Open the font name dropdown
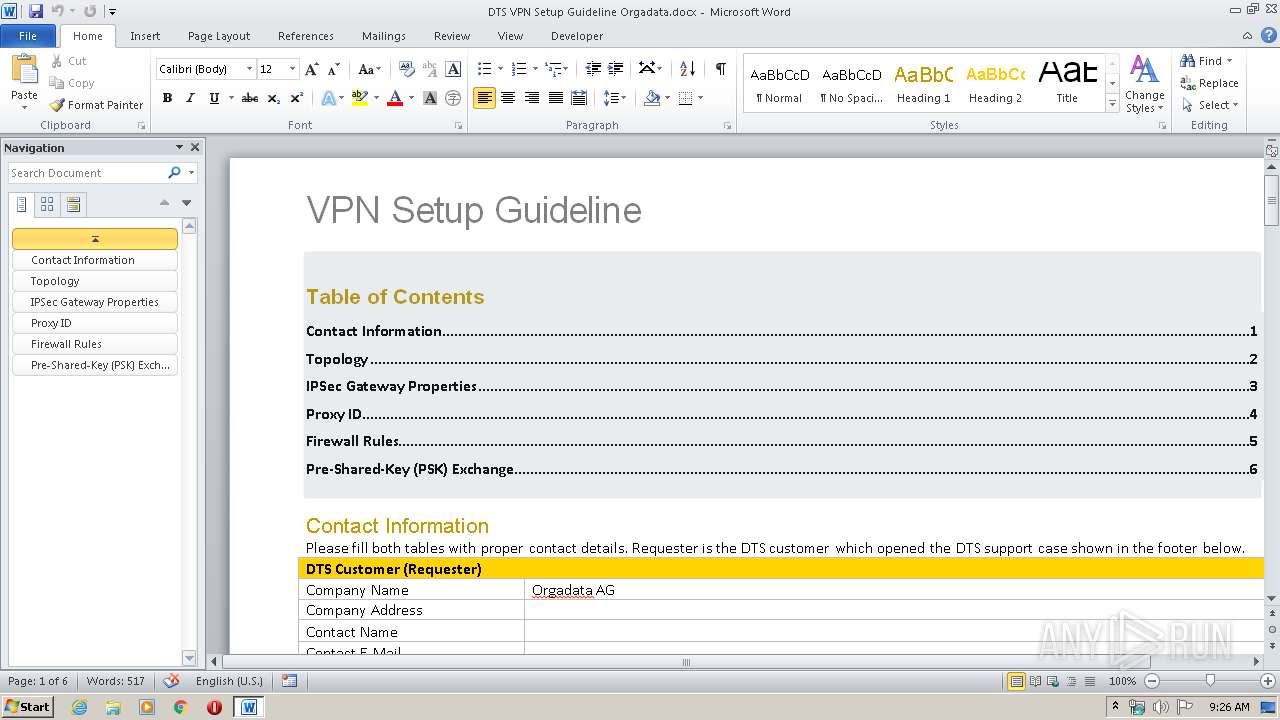1280x720 pixels. tap(249, 69)
